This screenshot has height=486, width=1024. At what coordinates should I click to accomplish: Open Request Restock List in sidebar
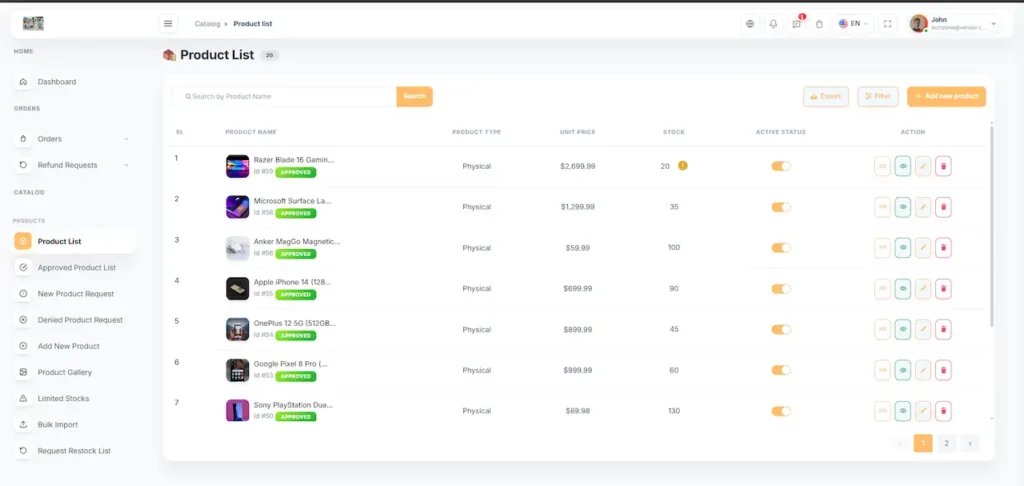pyautogui.click(x=74, y=451)
